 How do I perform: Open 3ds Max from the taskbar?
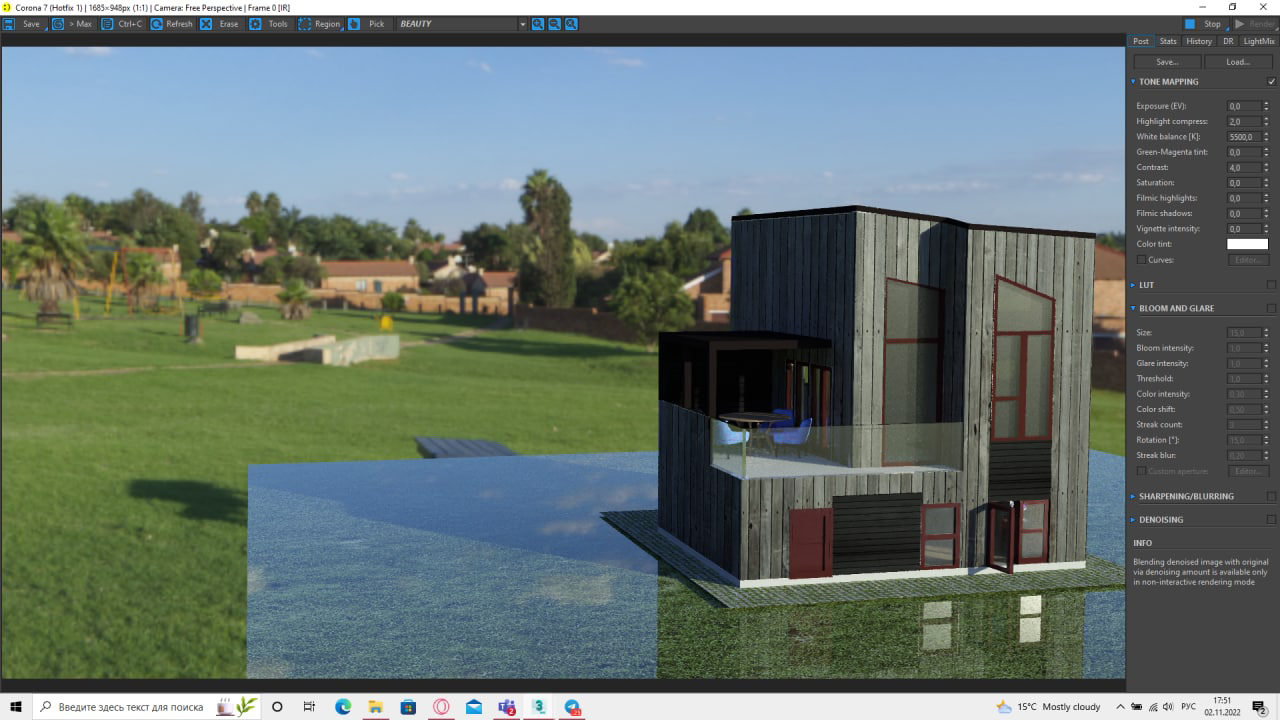pos(539,707)
